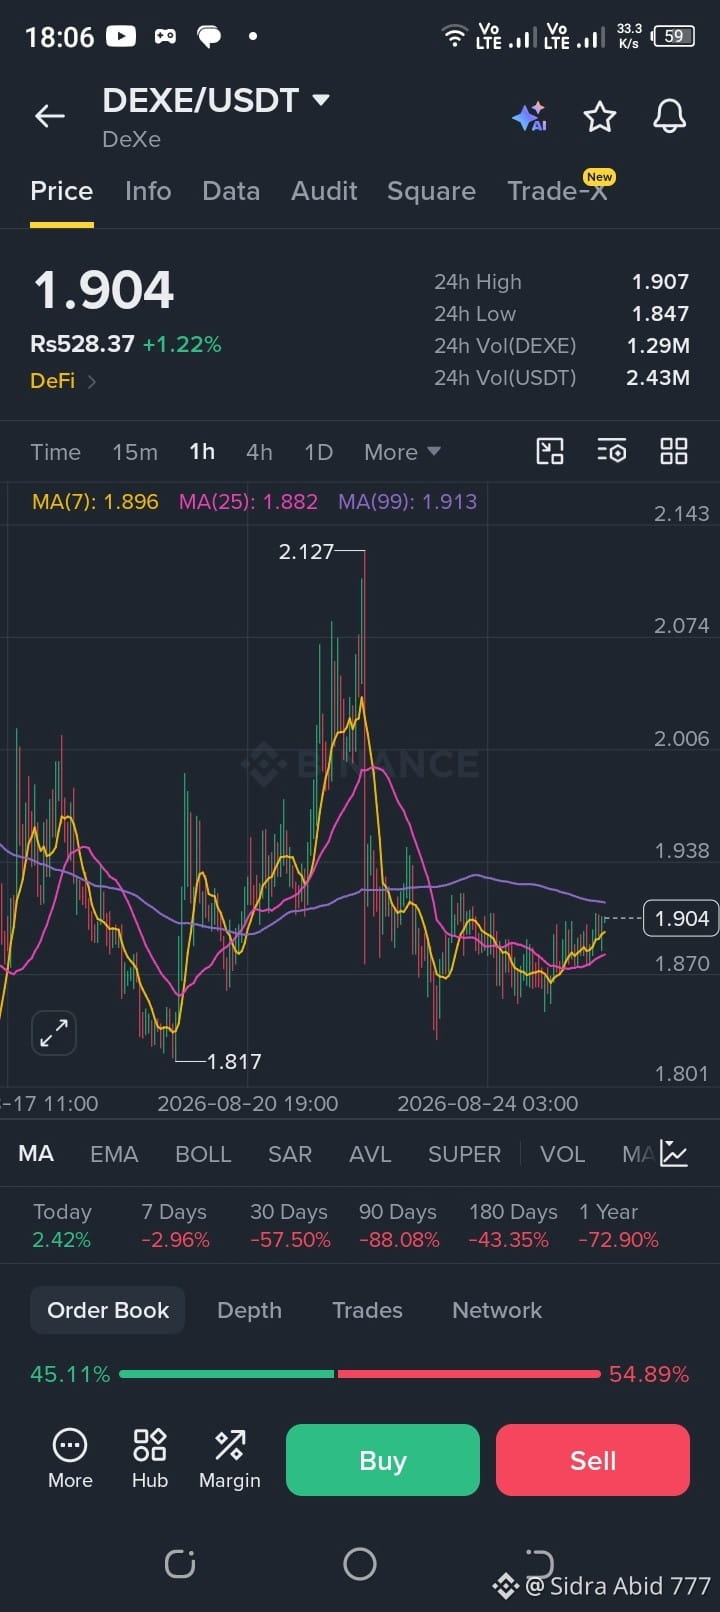Expand the DEXE/USDT pair selector
720x1612 pixels.
click(321, 100)
